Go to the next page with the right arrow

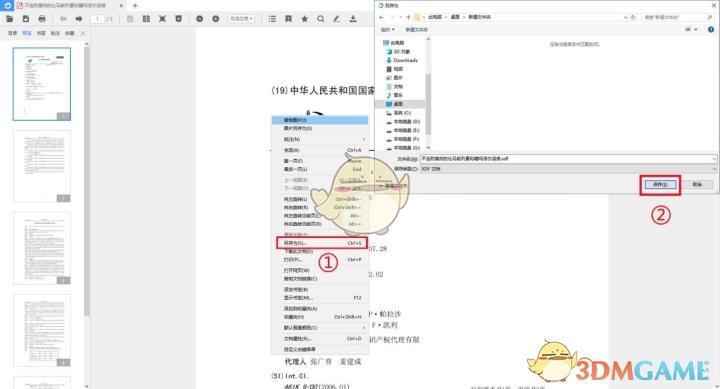tap(79, 19)
